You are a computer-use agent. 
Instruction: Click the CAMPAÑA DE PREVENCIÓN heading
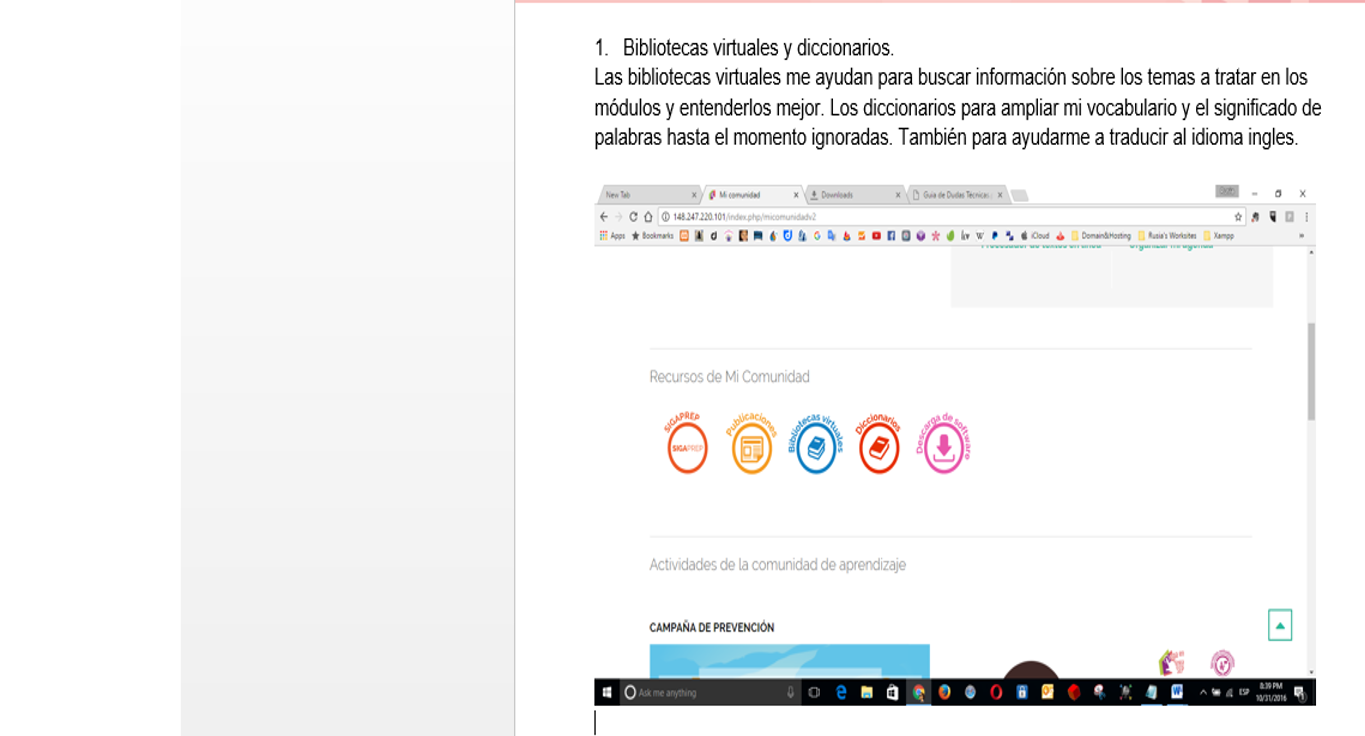click(712, 628)
